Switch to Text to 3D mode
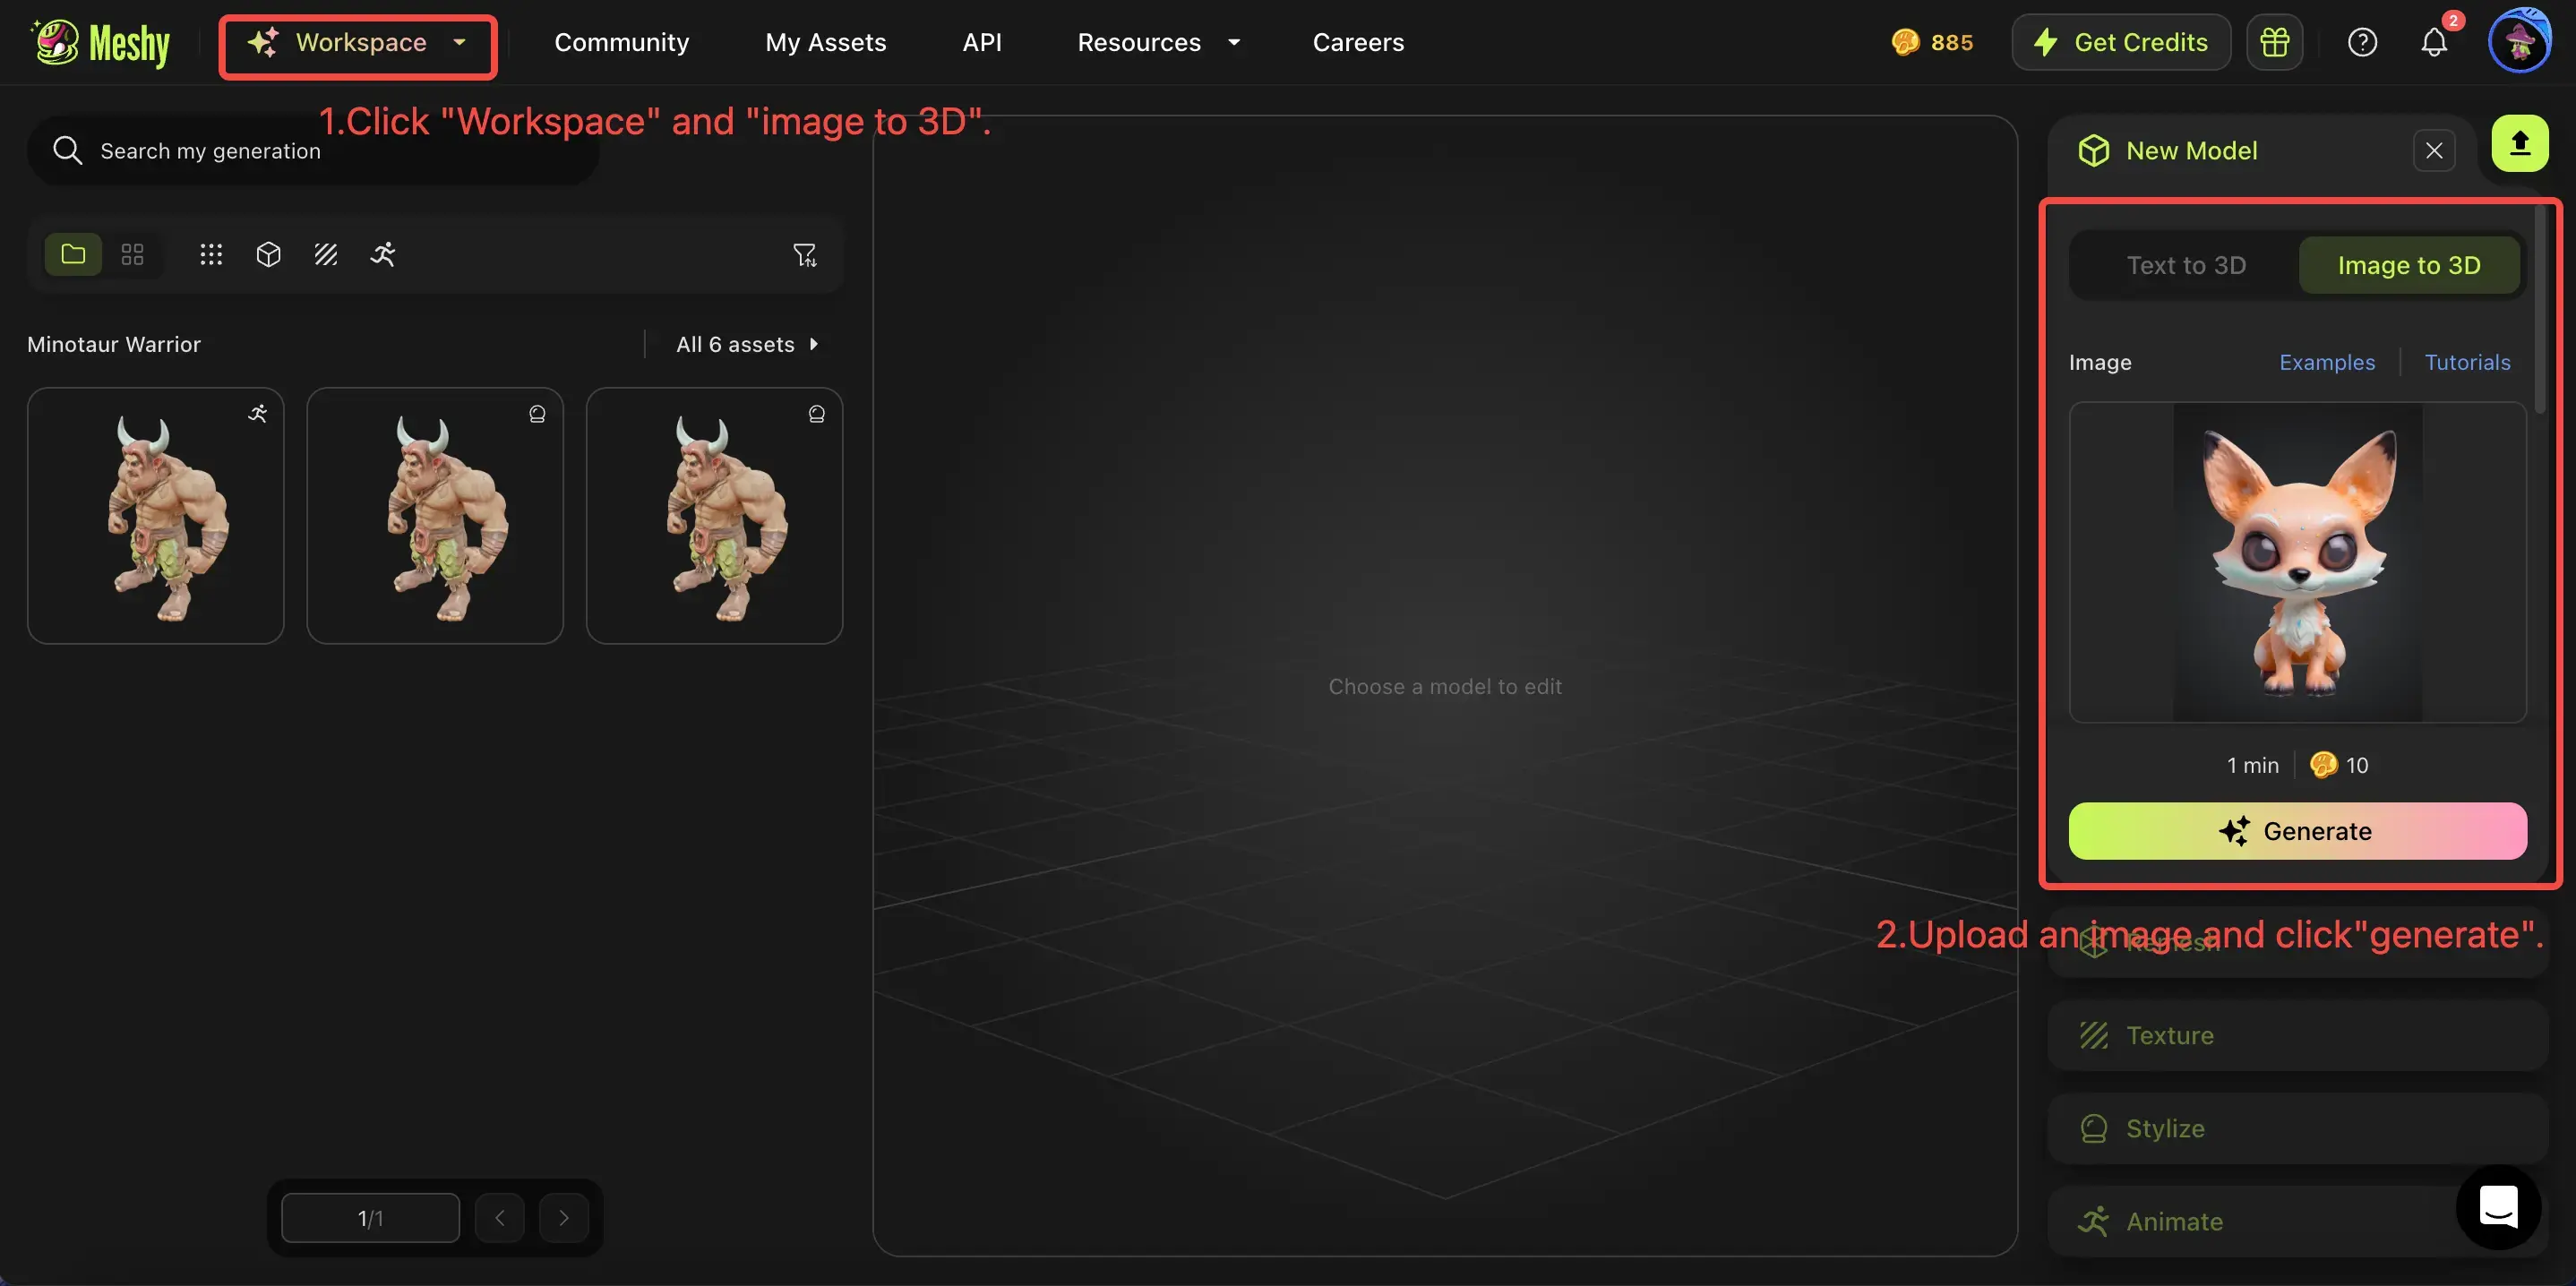This screenshot has height=1286, width=2576. [x=2186, y=264]
